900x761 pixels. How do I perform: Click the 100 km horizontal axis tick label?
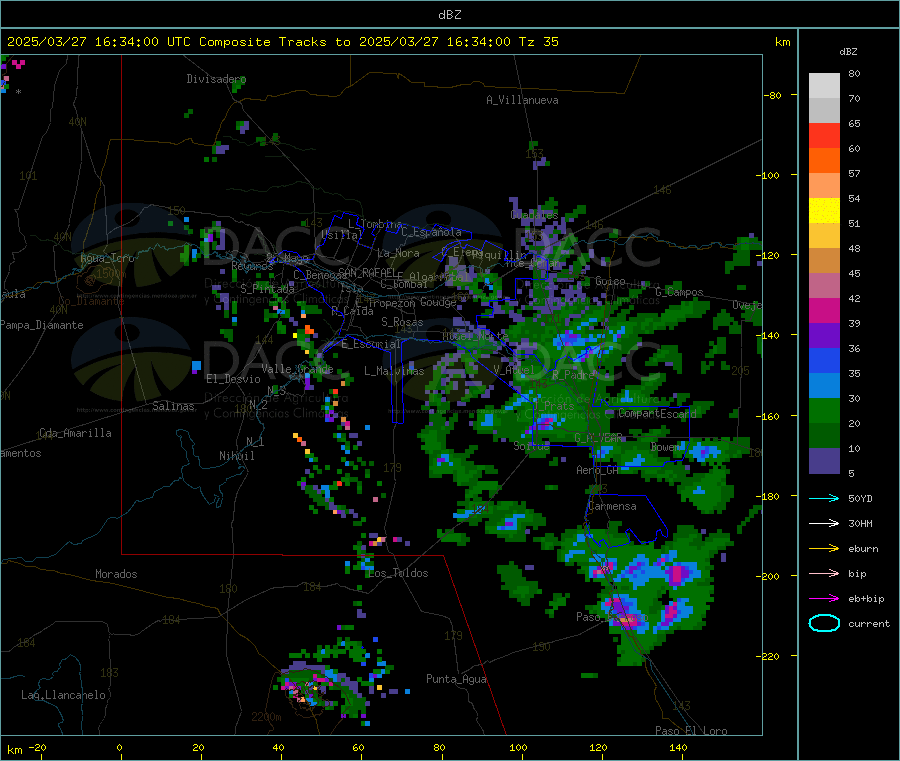[x=518, y=747]
